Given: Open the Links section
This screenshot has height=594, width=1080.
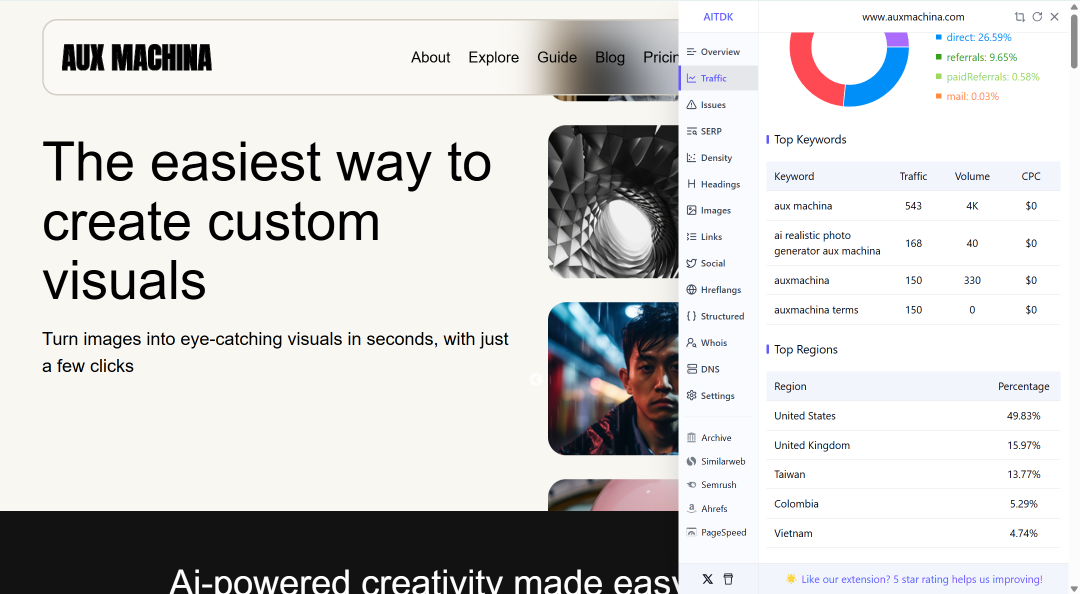Looking at the screenshot, I should tap(718, 236).
